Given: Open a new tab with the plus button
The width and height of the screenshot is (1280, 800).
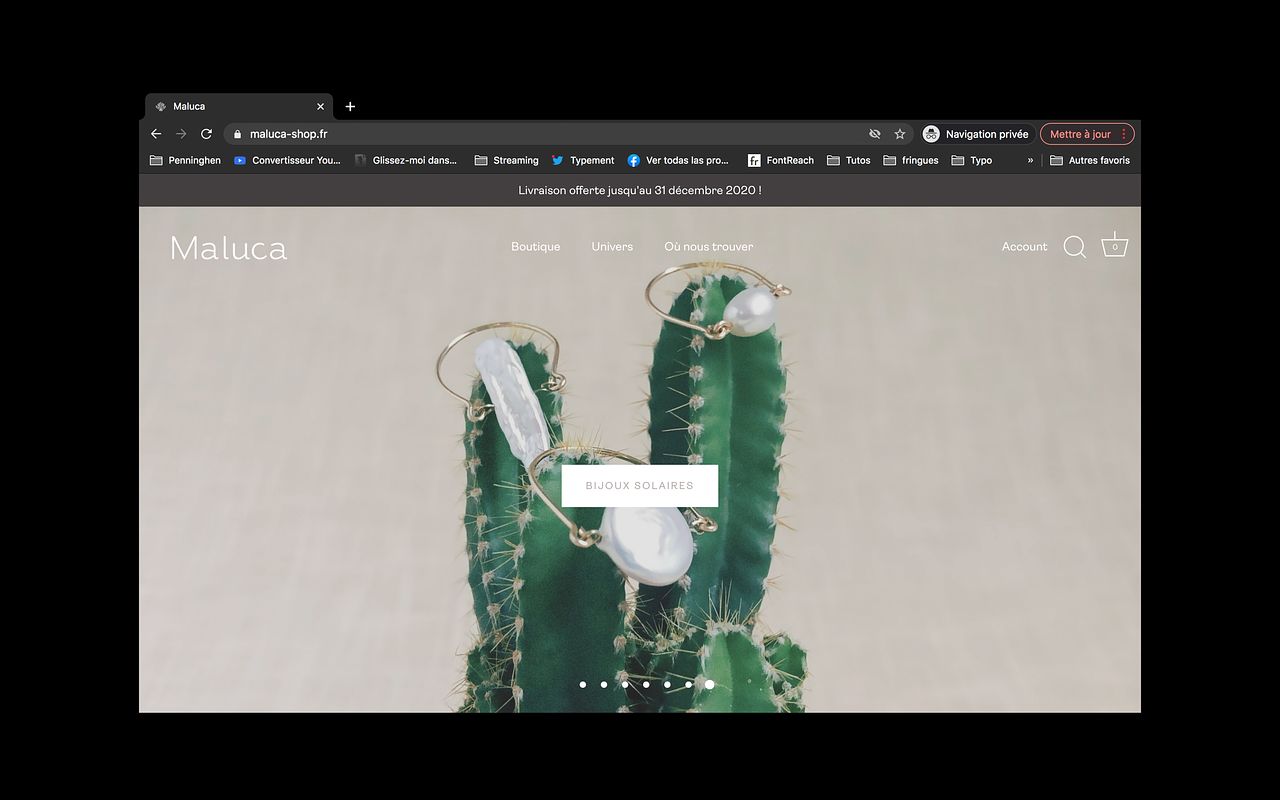Looking at the screenshot, I should tap(350, 106).
